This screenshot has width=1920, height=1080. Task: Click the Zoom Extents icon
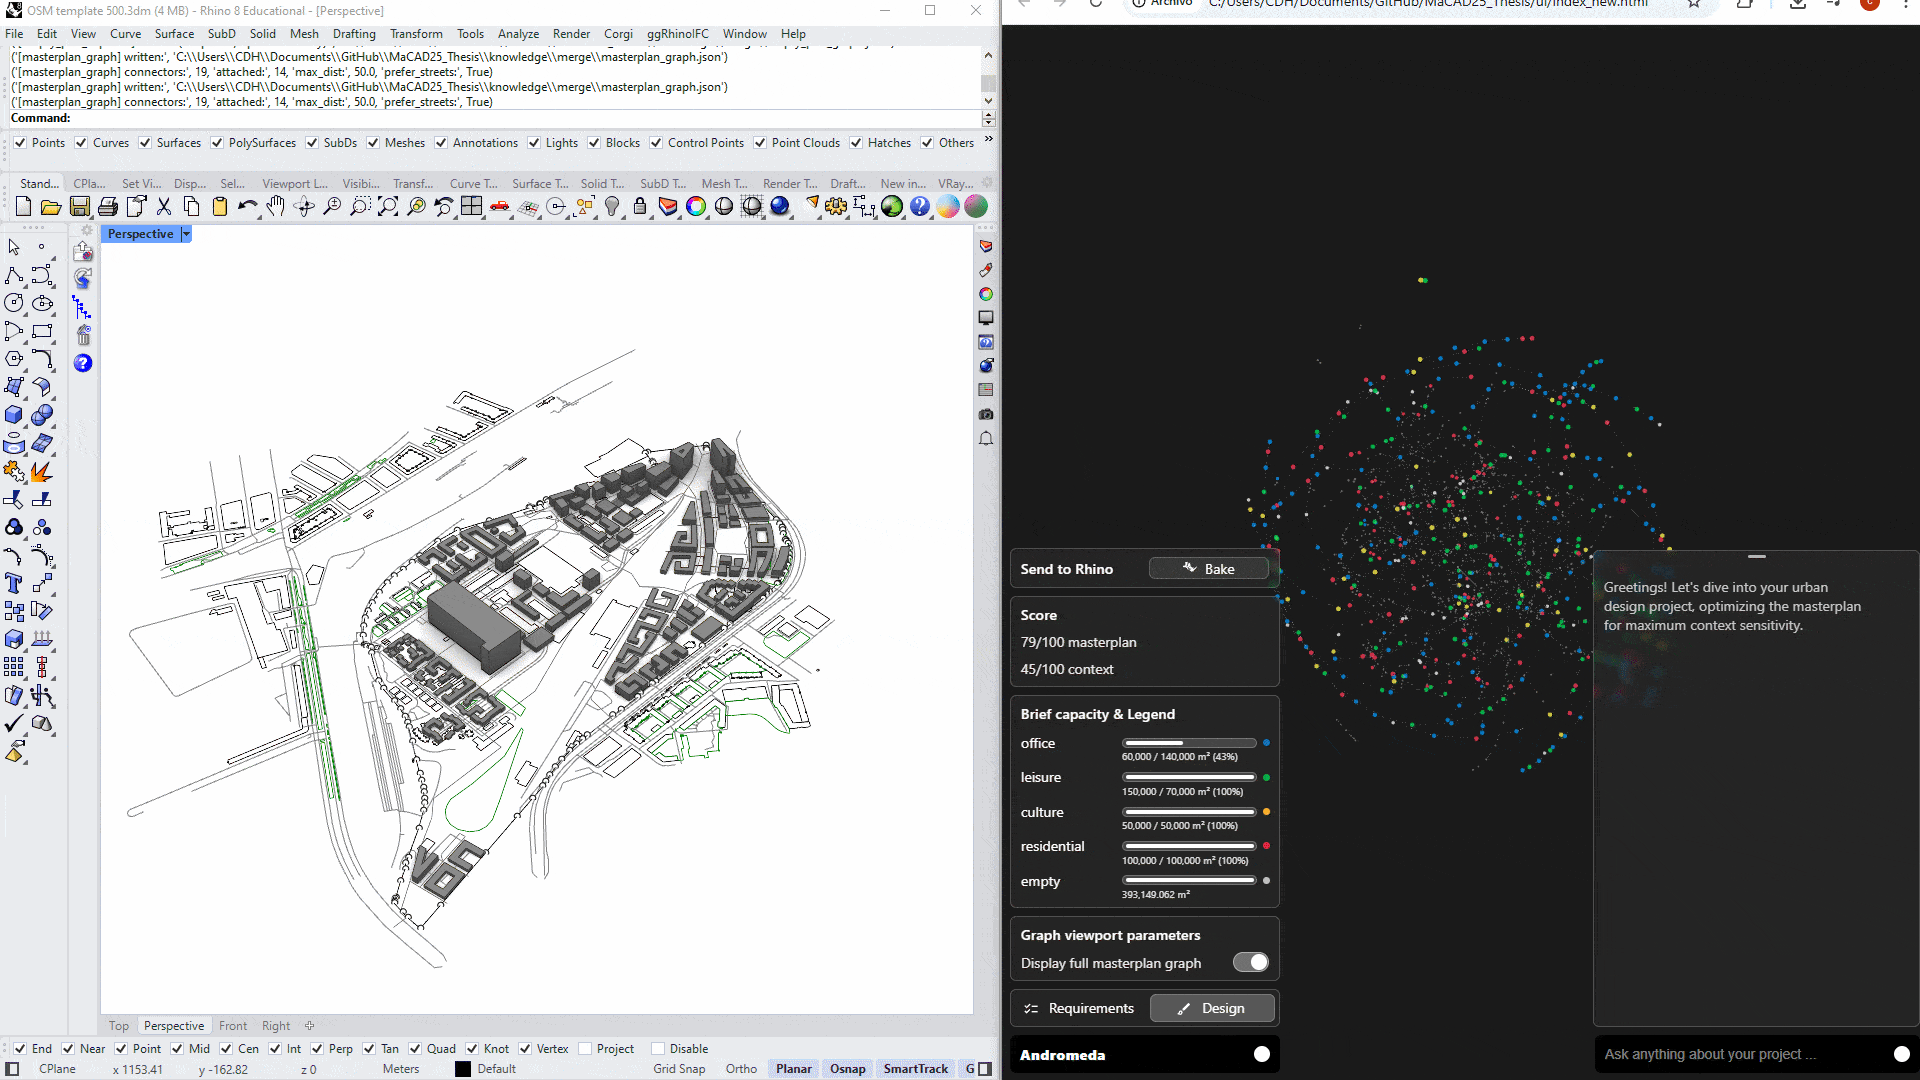388,207
